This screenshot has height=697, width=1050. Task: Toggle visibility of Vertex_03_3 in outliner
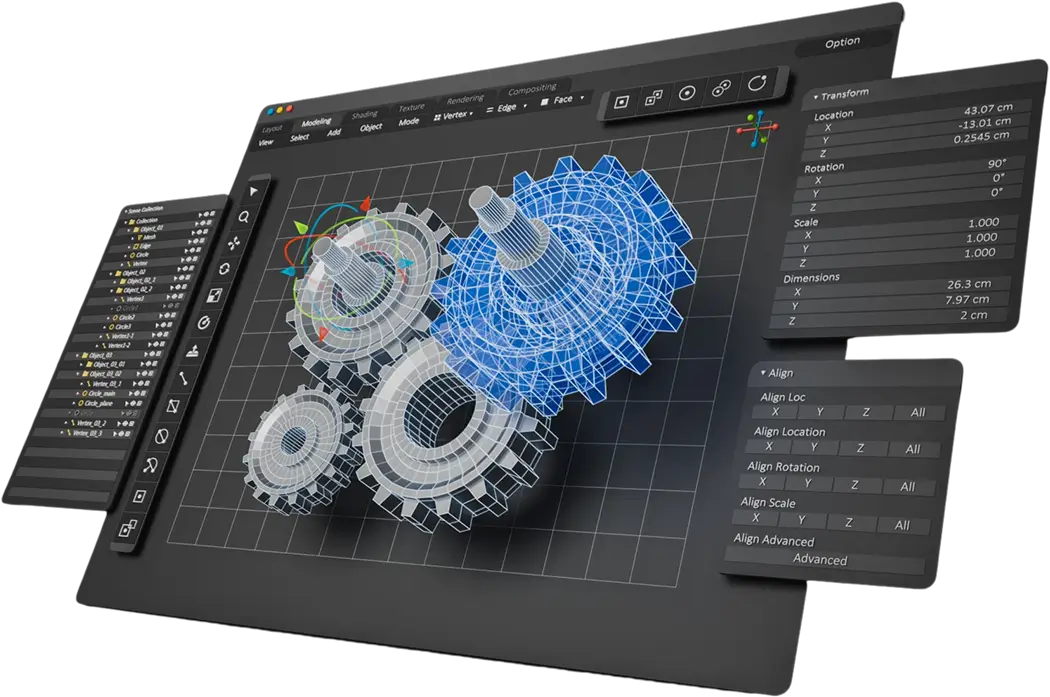(122, 432)
